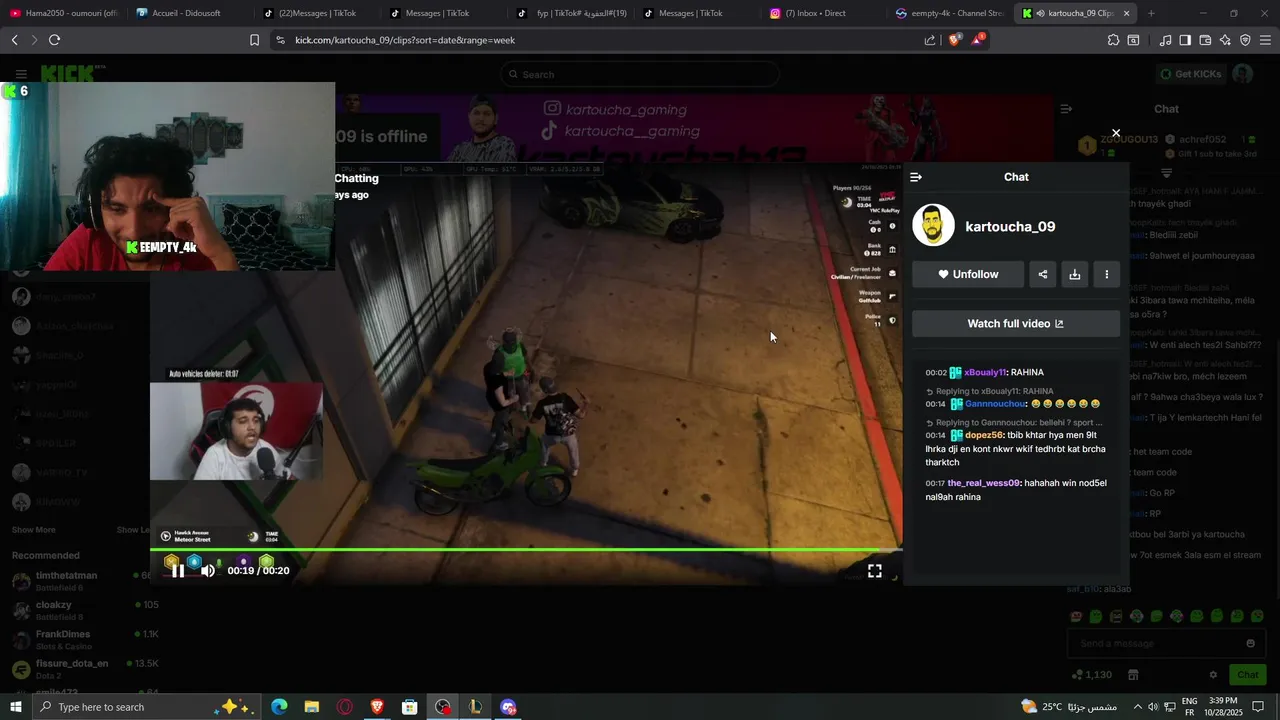This screenshot has height=720, width=1280.
Task: Open a new browser tab
Action: click(1151, 13)
